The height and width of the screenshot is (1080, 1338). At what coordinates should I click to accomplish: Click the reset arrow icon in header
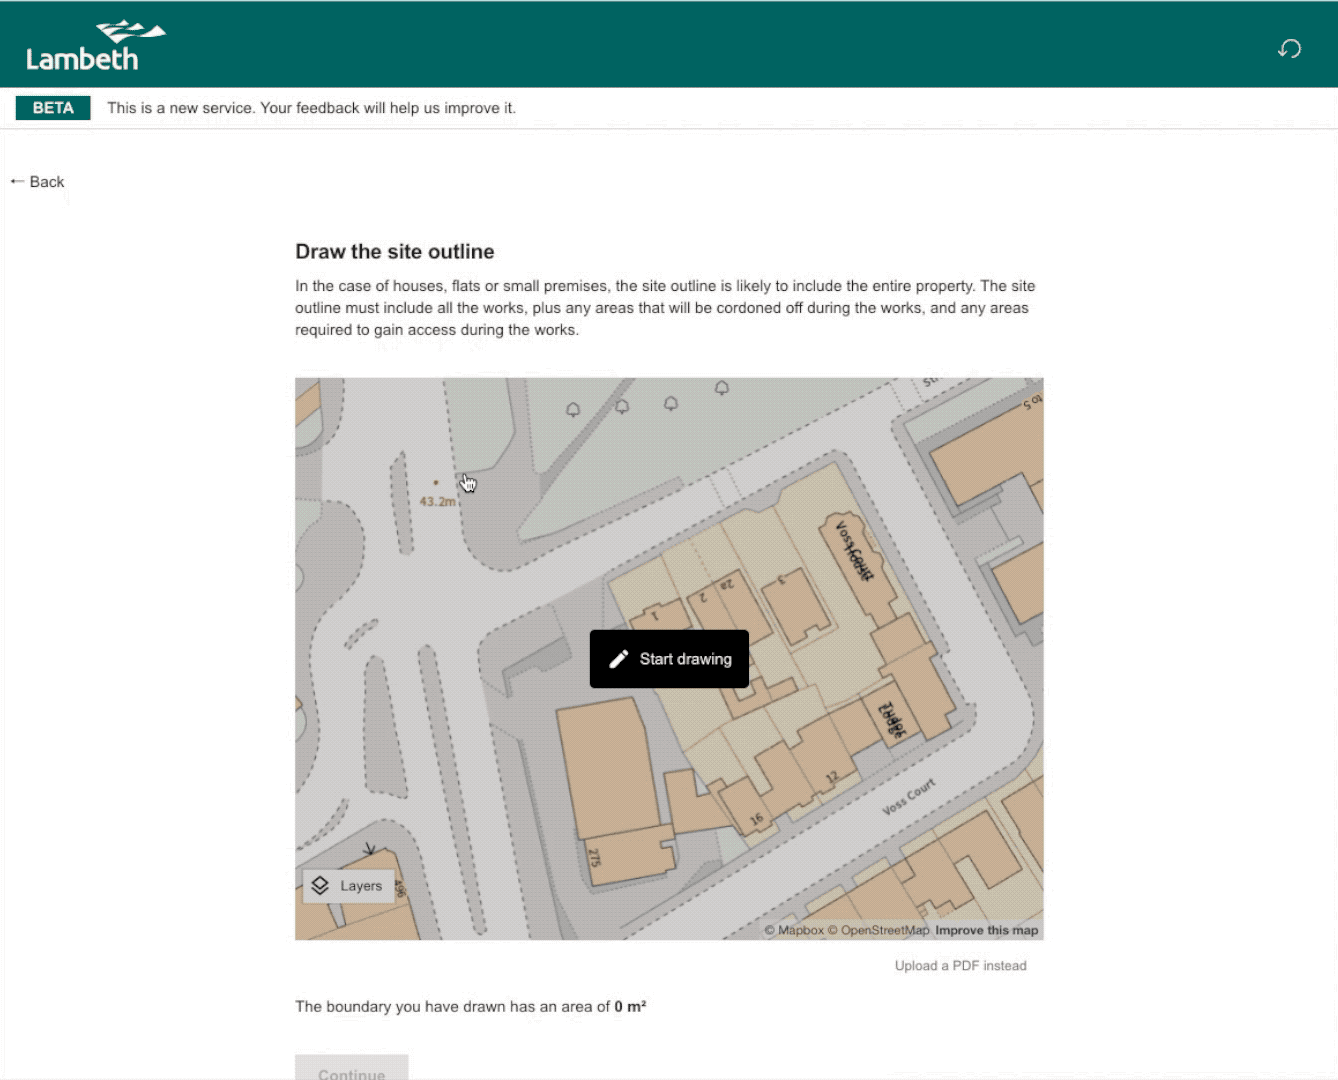[x=1290, y=48]
